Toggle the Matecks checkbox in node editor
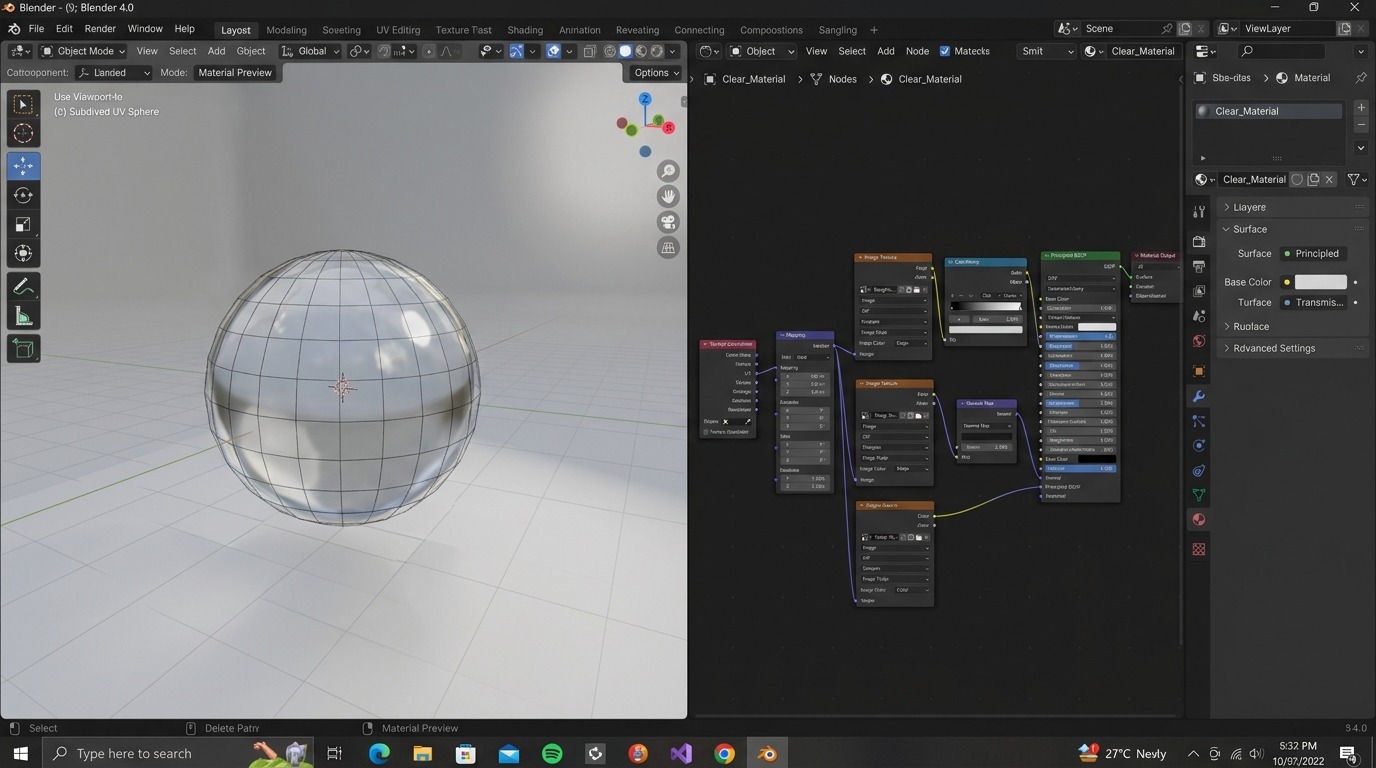The image size is (1376, 768). click(944, 51)
